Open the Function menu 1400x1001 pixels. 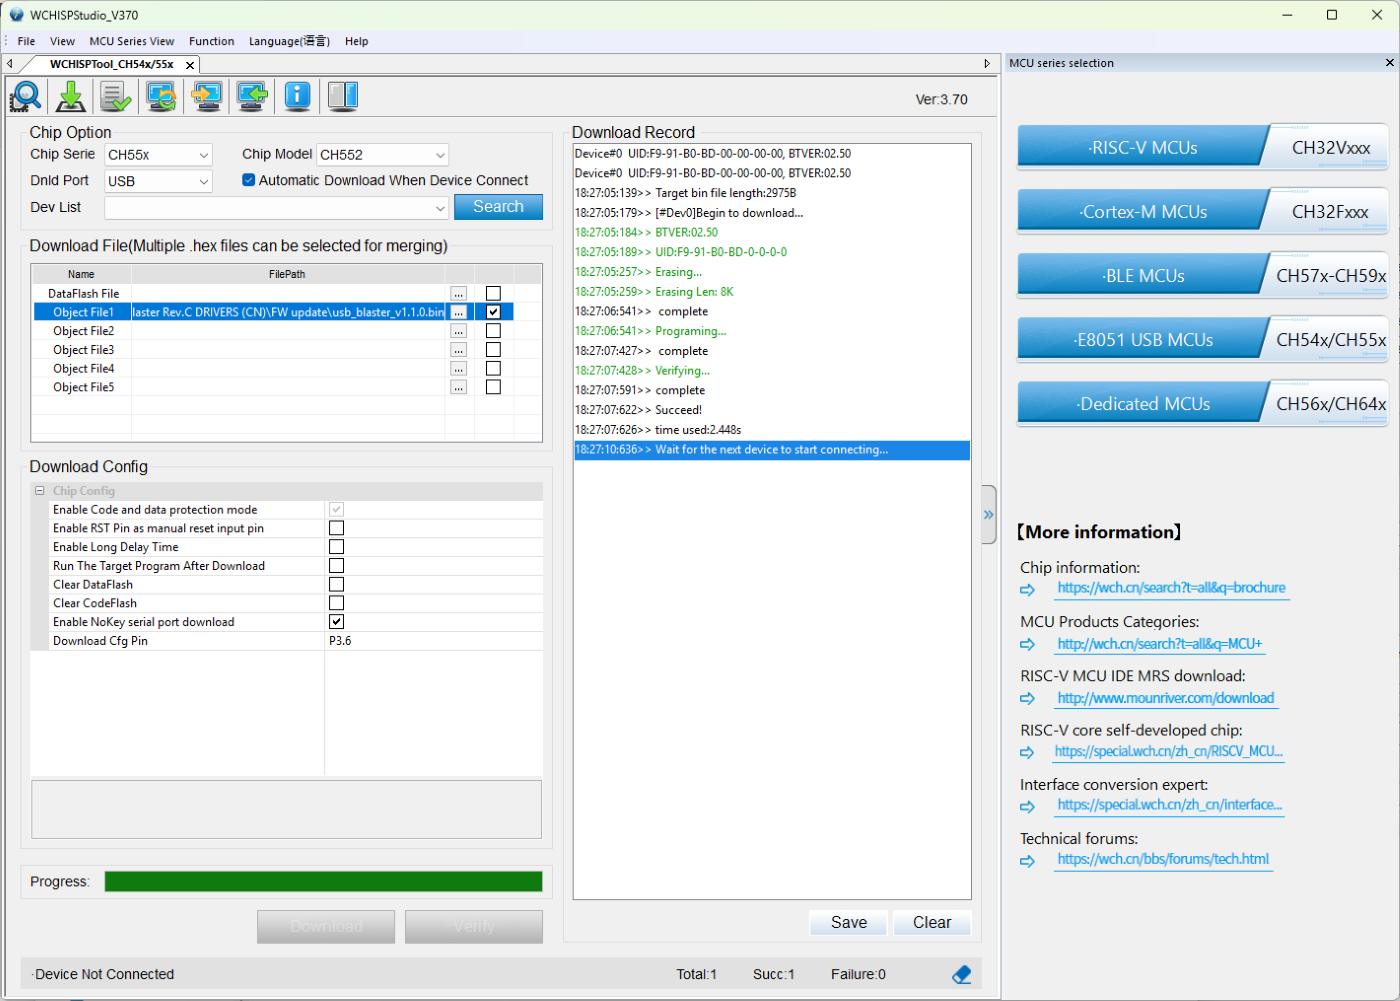tap(211, 41)
